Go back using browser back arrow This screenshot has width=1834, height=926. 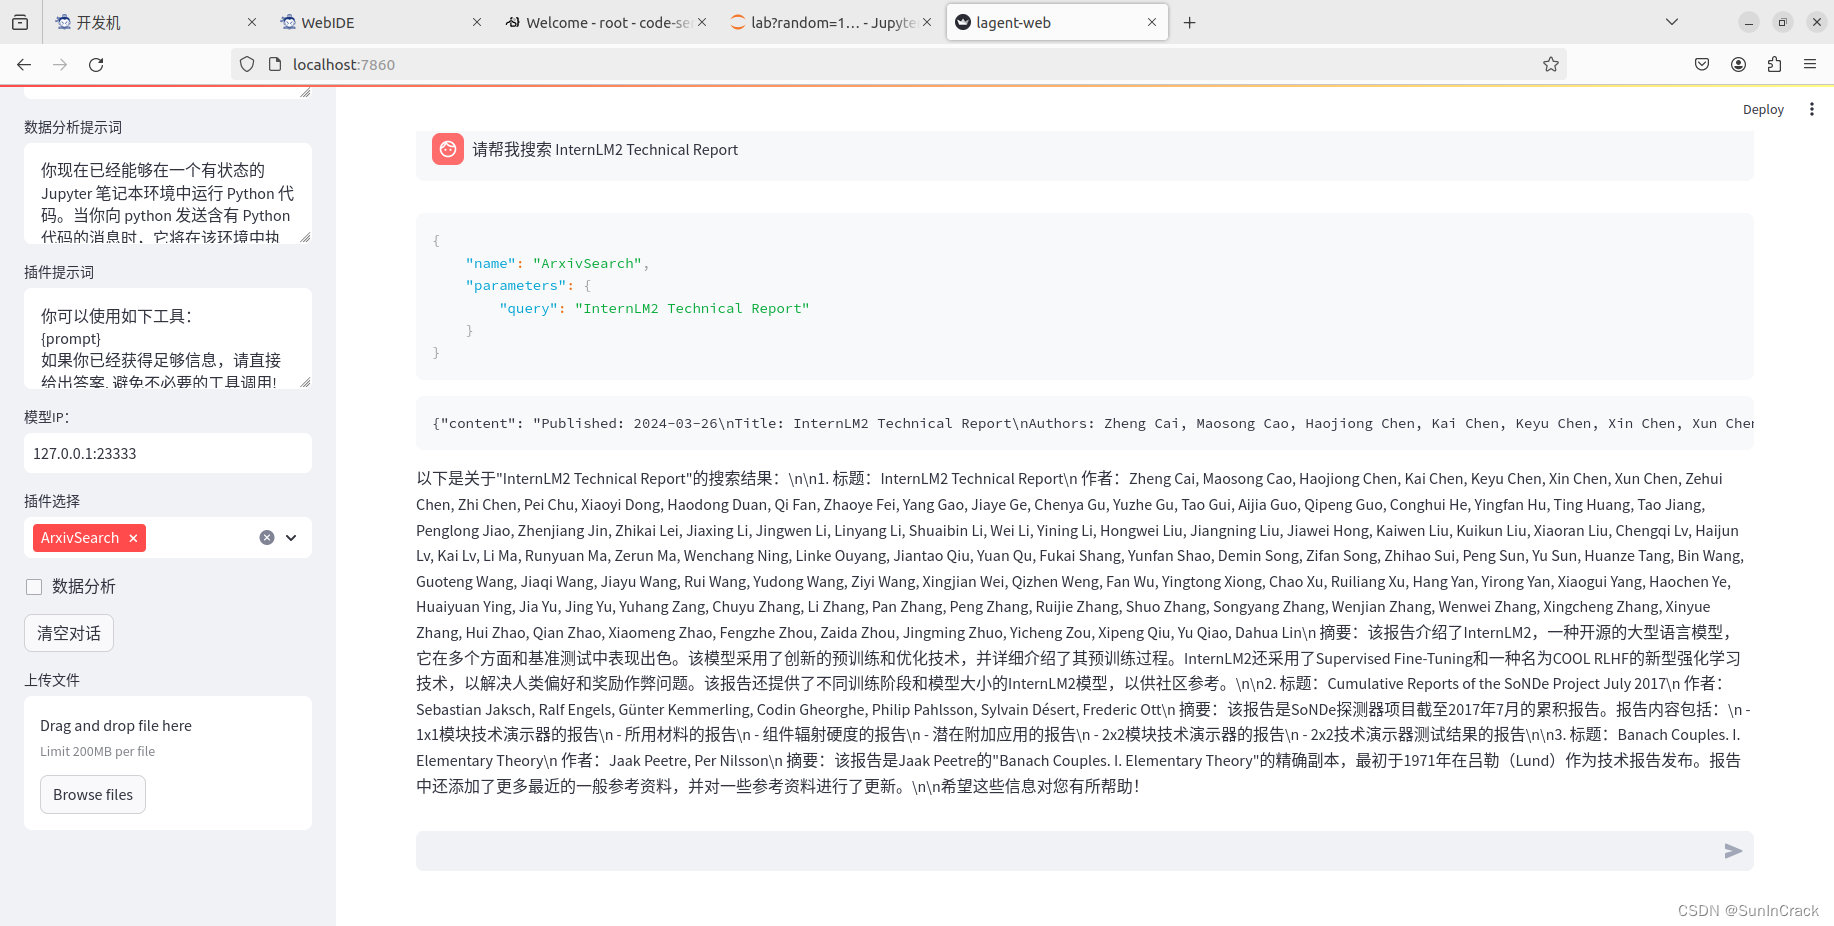pos(24,64)
